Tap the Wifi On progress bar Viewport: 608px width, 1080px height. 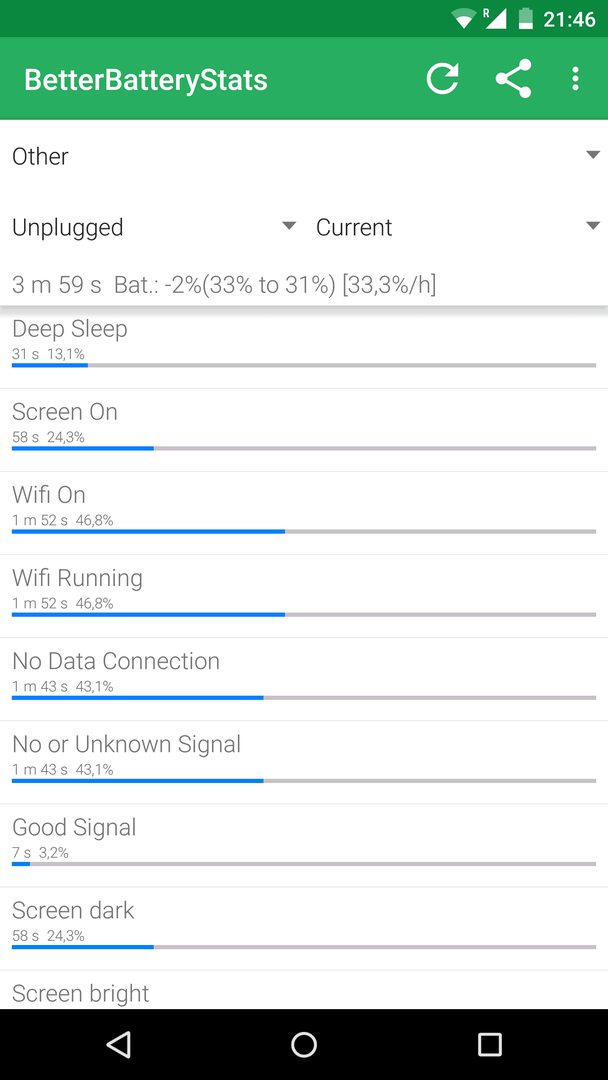tap(304, 531)
